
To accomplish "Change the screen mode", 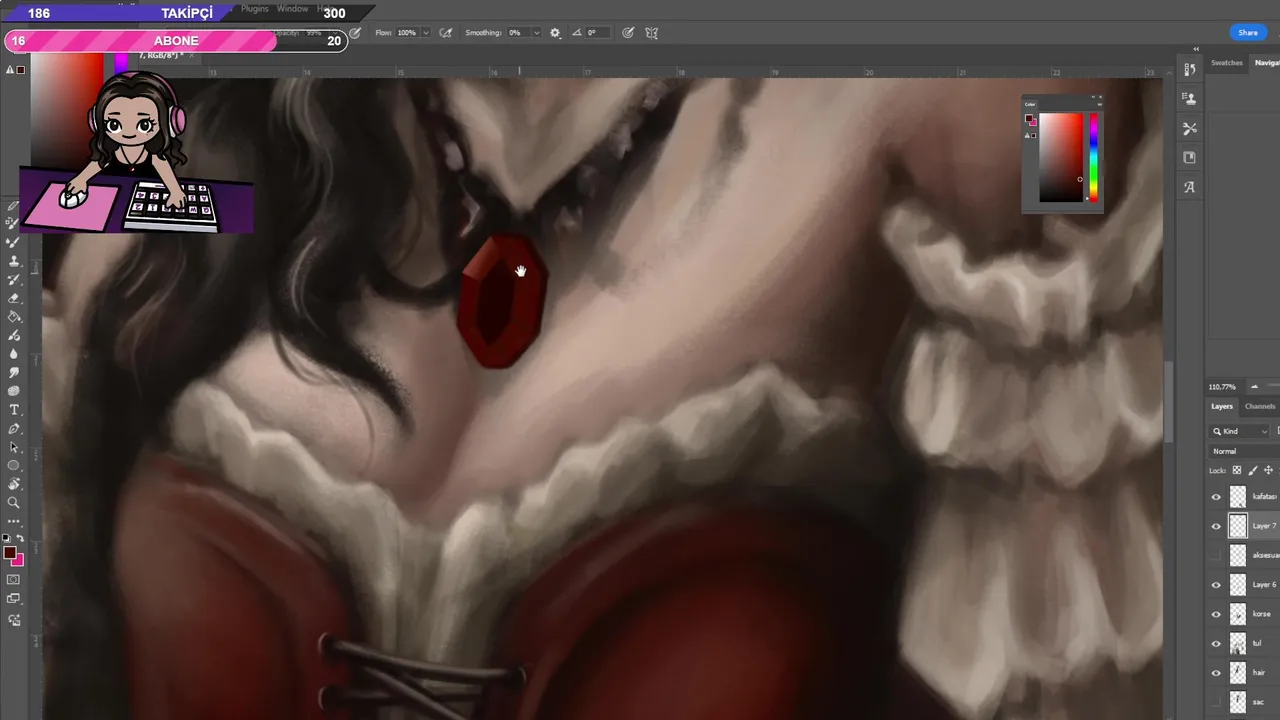I will click(14, 599).
